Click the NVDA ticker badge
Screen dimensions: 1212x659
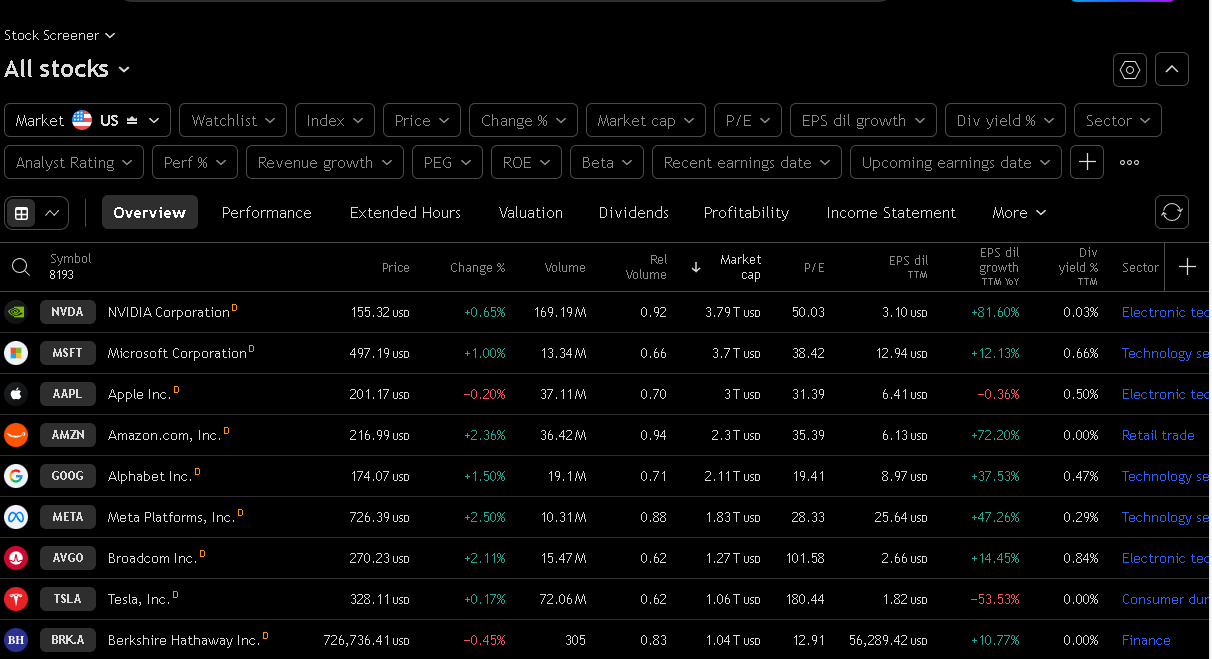tap(68, 312)
